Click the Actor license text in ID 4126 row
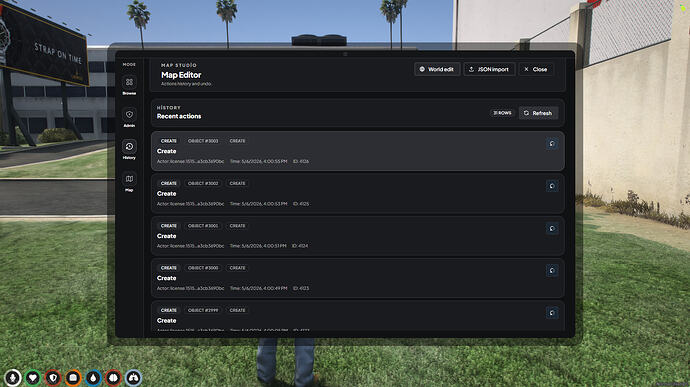This screenshot has height=387, width=690. [191, 162]
